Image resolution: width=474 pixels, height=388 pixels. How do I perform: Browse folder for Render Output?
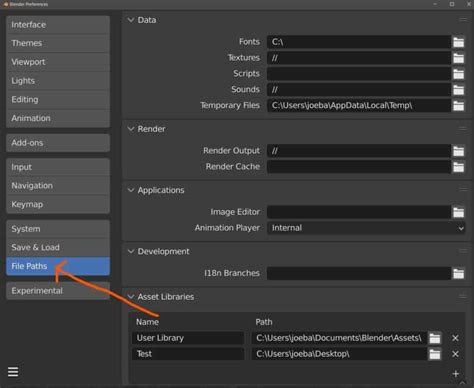click(x=458, y=151)
